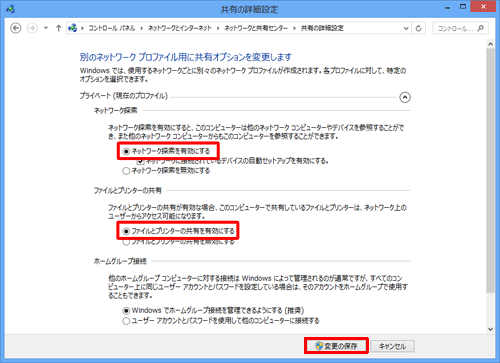Click 変更の保存 button
The image size is (500, 363).
click(336, 346)
